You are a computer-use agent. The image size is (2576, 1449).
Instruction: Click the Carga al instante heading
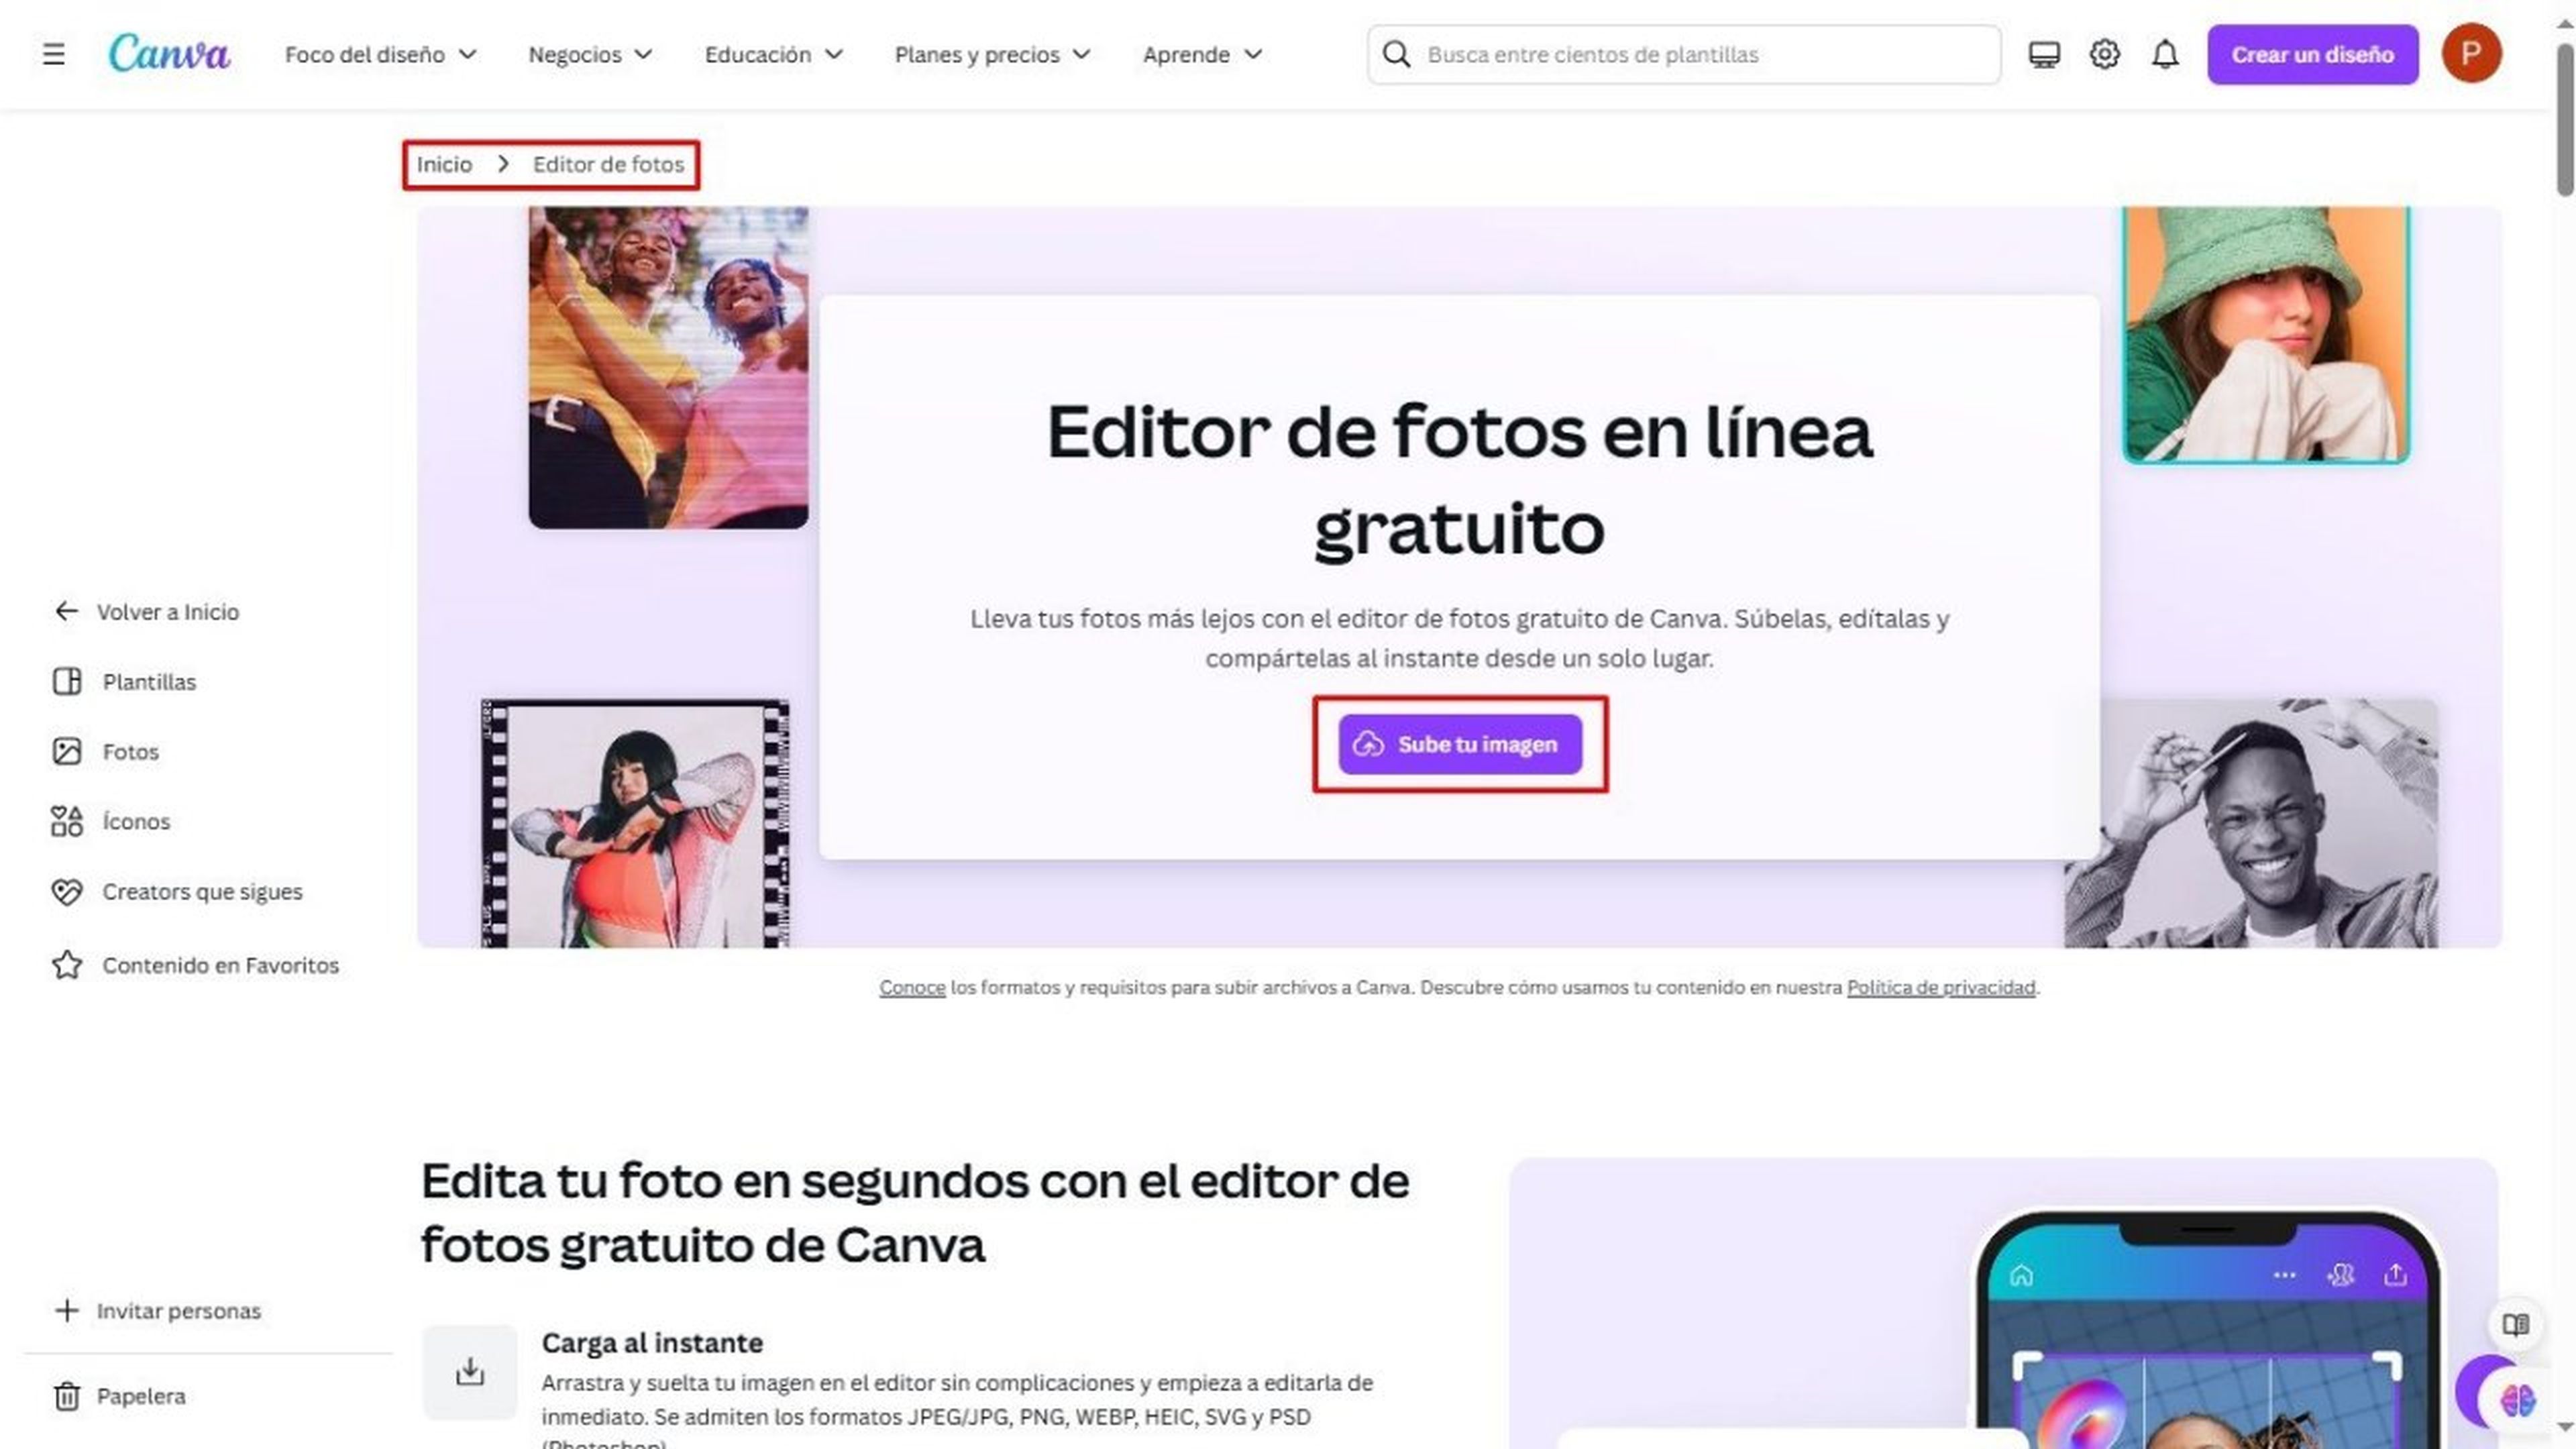click(652, 1343)
